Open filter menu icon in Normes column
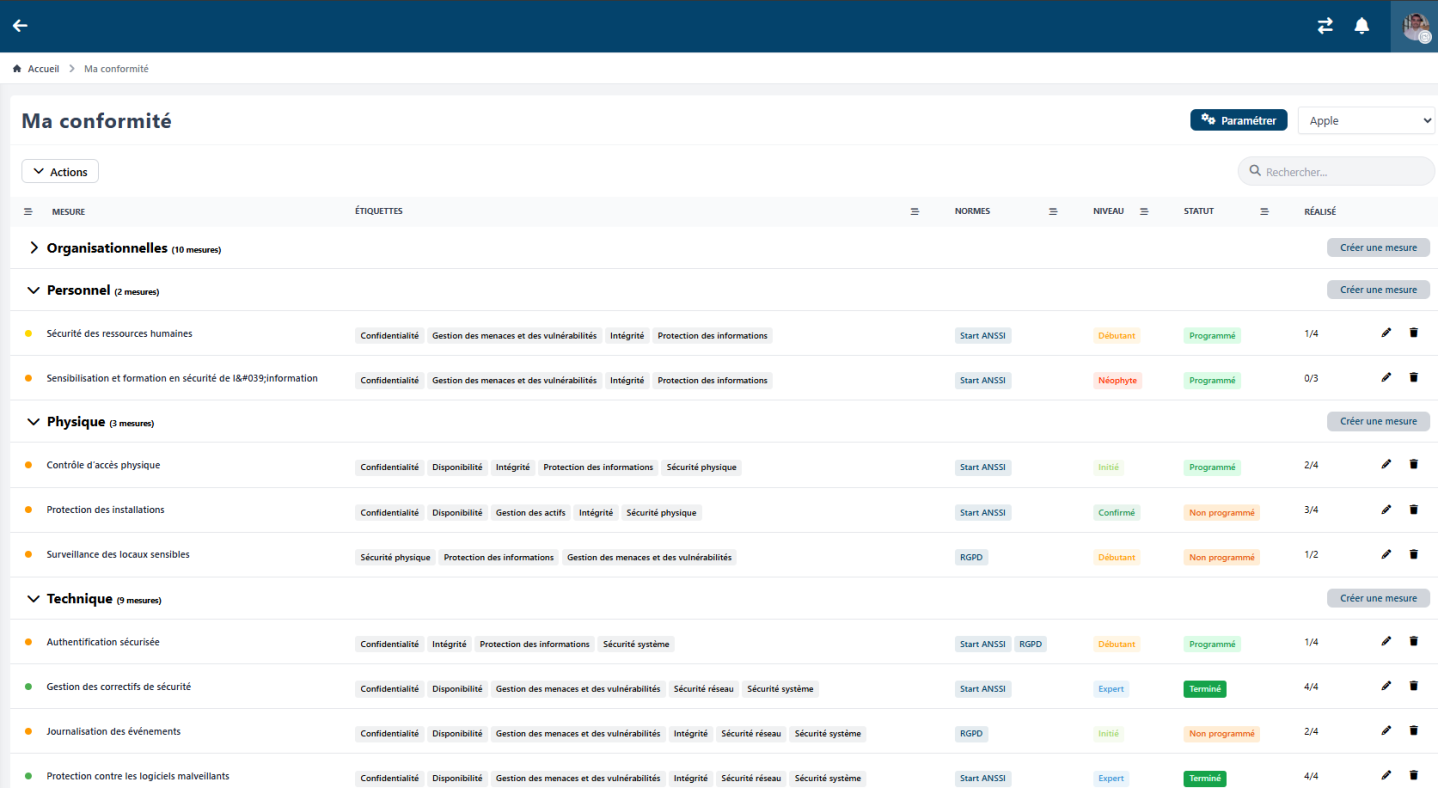 coord(1052,212)
